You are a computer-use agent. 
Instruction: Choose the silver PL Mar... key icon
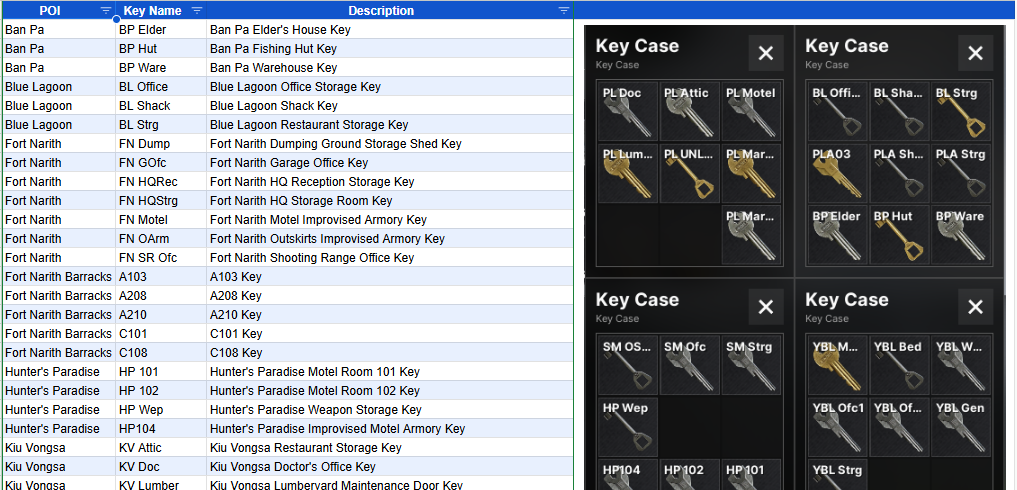(x=752, y=235)
